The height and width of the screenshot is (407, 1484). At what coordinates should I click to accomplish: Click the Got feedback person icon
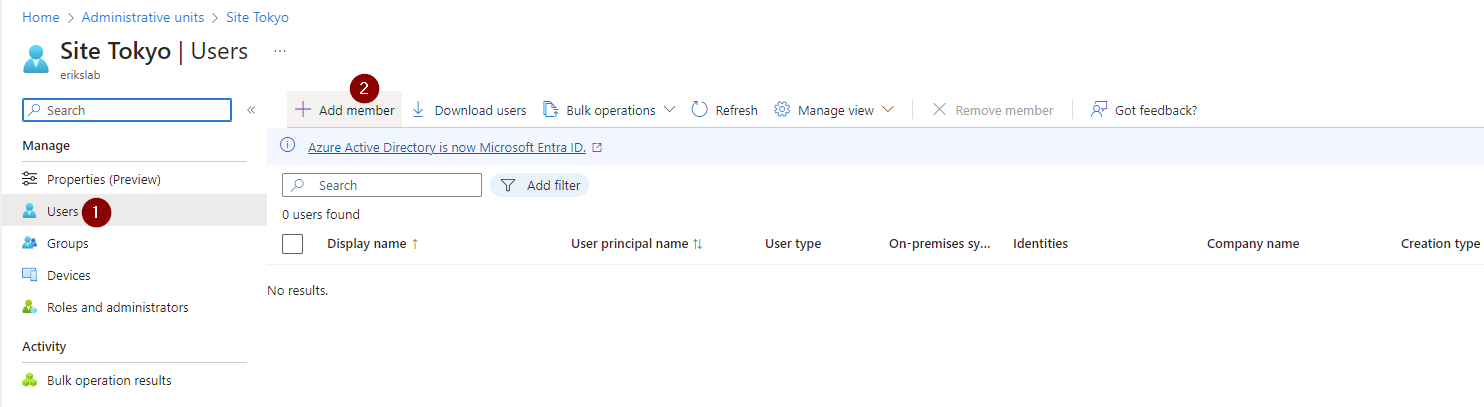point(1099,110)
